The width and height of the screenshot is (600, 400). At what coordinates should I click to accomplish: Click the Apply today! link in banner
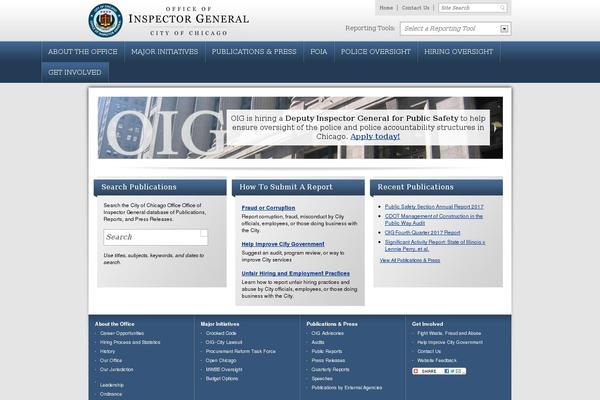pyautogui.click(x=375, y=137)
